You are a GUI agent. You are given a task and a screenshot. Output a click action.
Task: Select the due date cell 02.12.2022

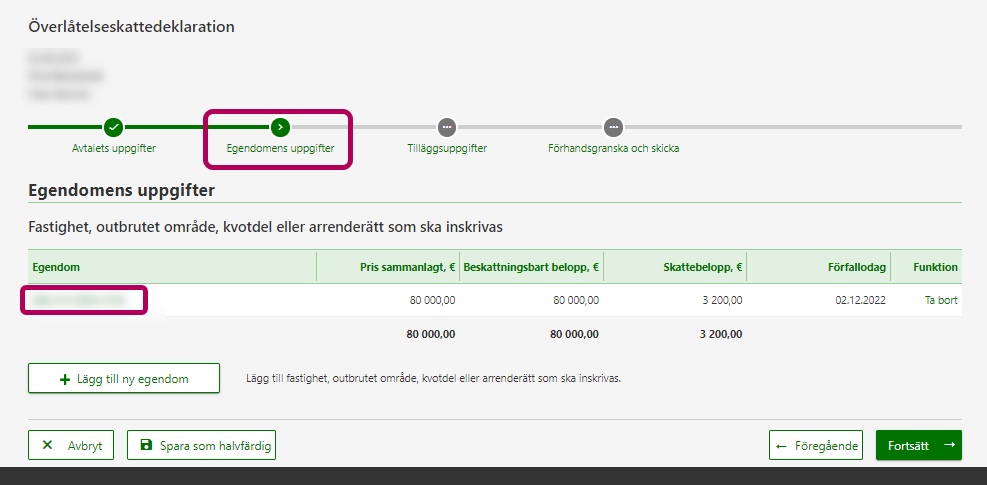pos(862,299)
